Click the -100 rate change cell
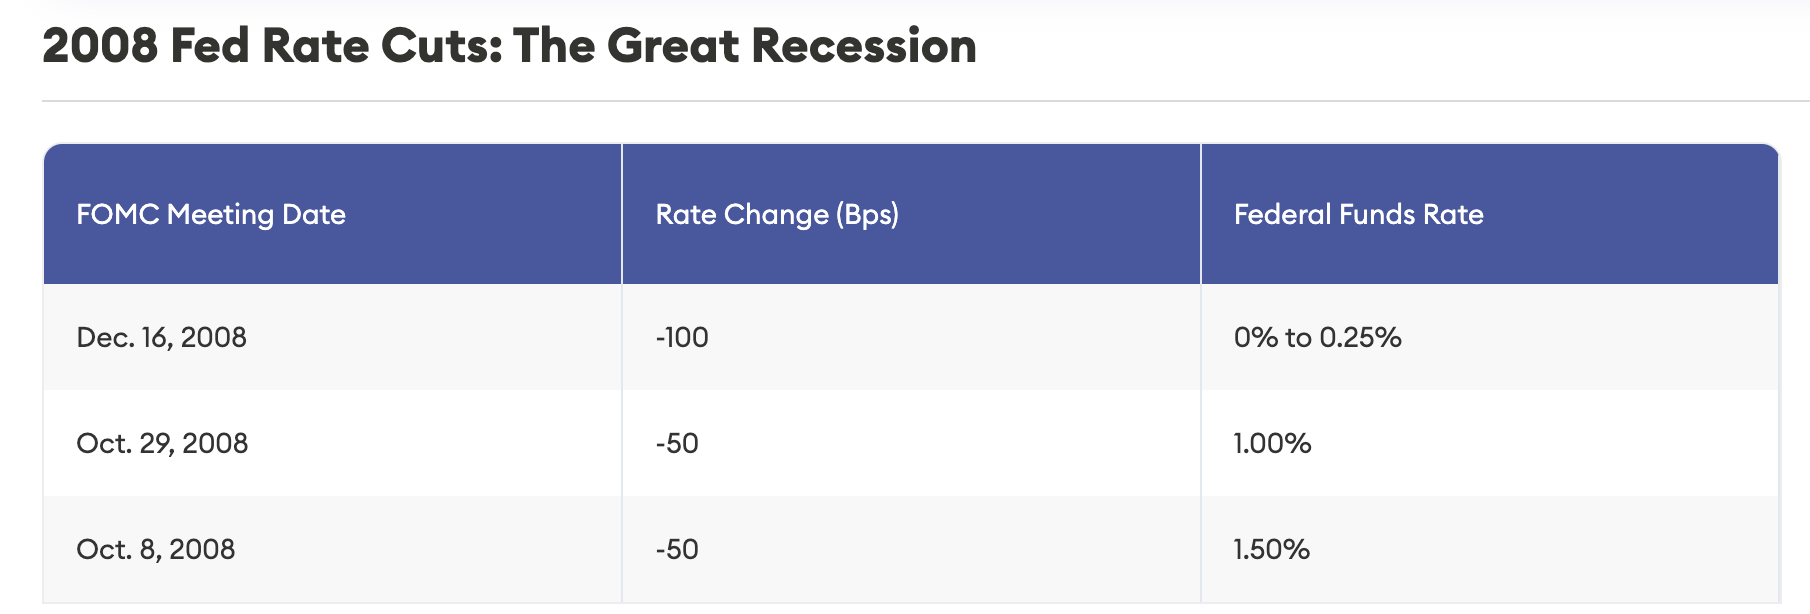Screen dimensions: 1810x614 (682, 337)
